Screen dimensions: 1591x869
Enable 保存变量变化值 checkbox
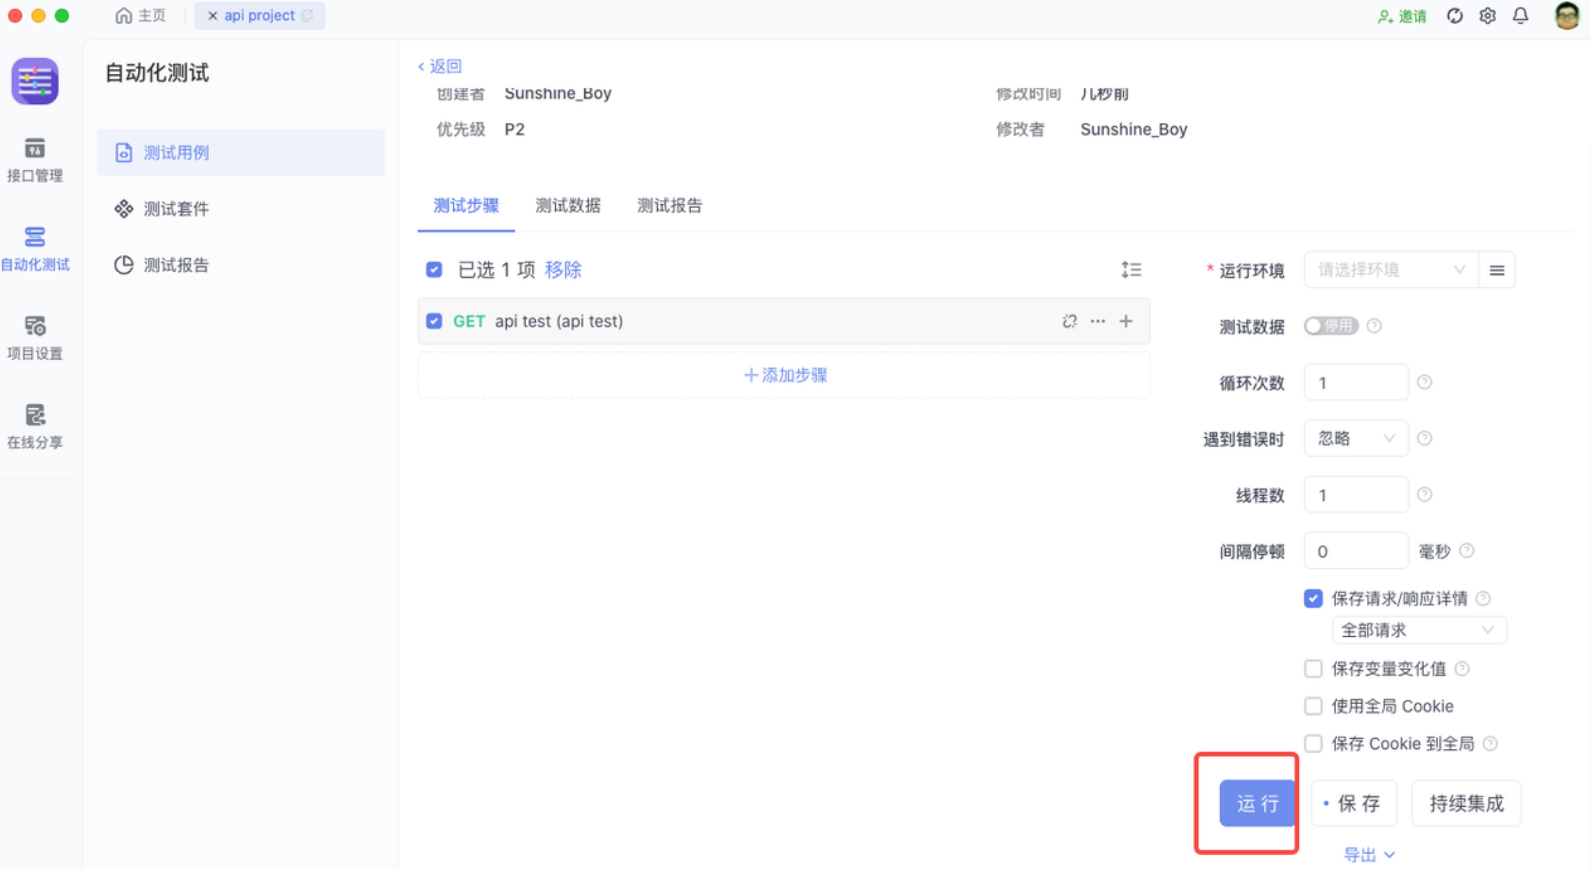(x=1313, y=668)
